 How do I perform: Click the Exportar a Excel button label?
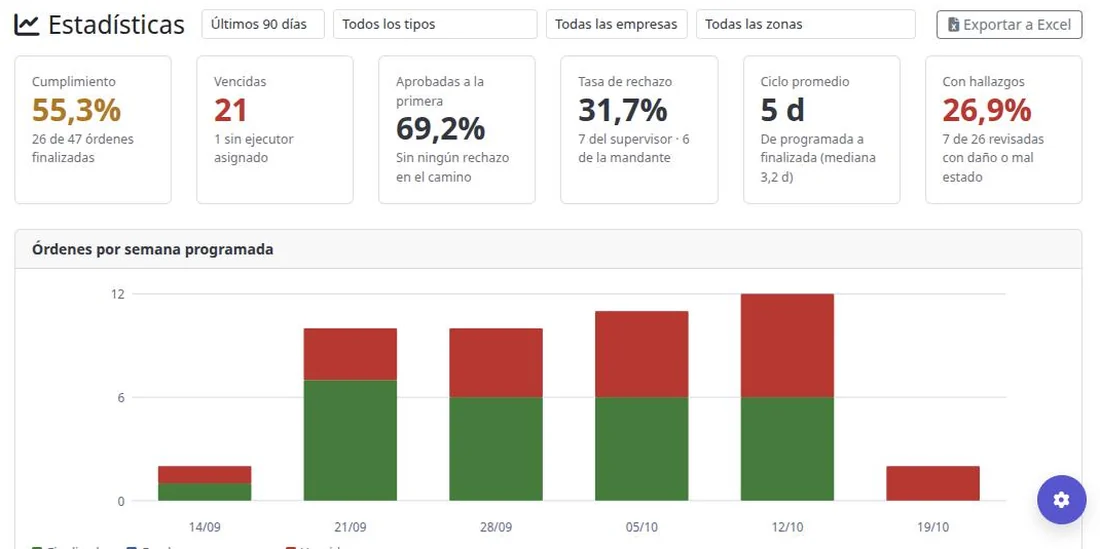coord(1017,25)
